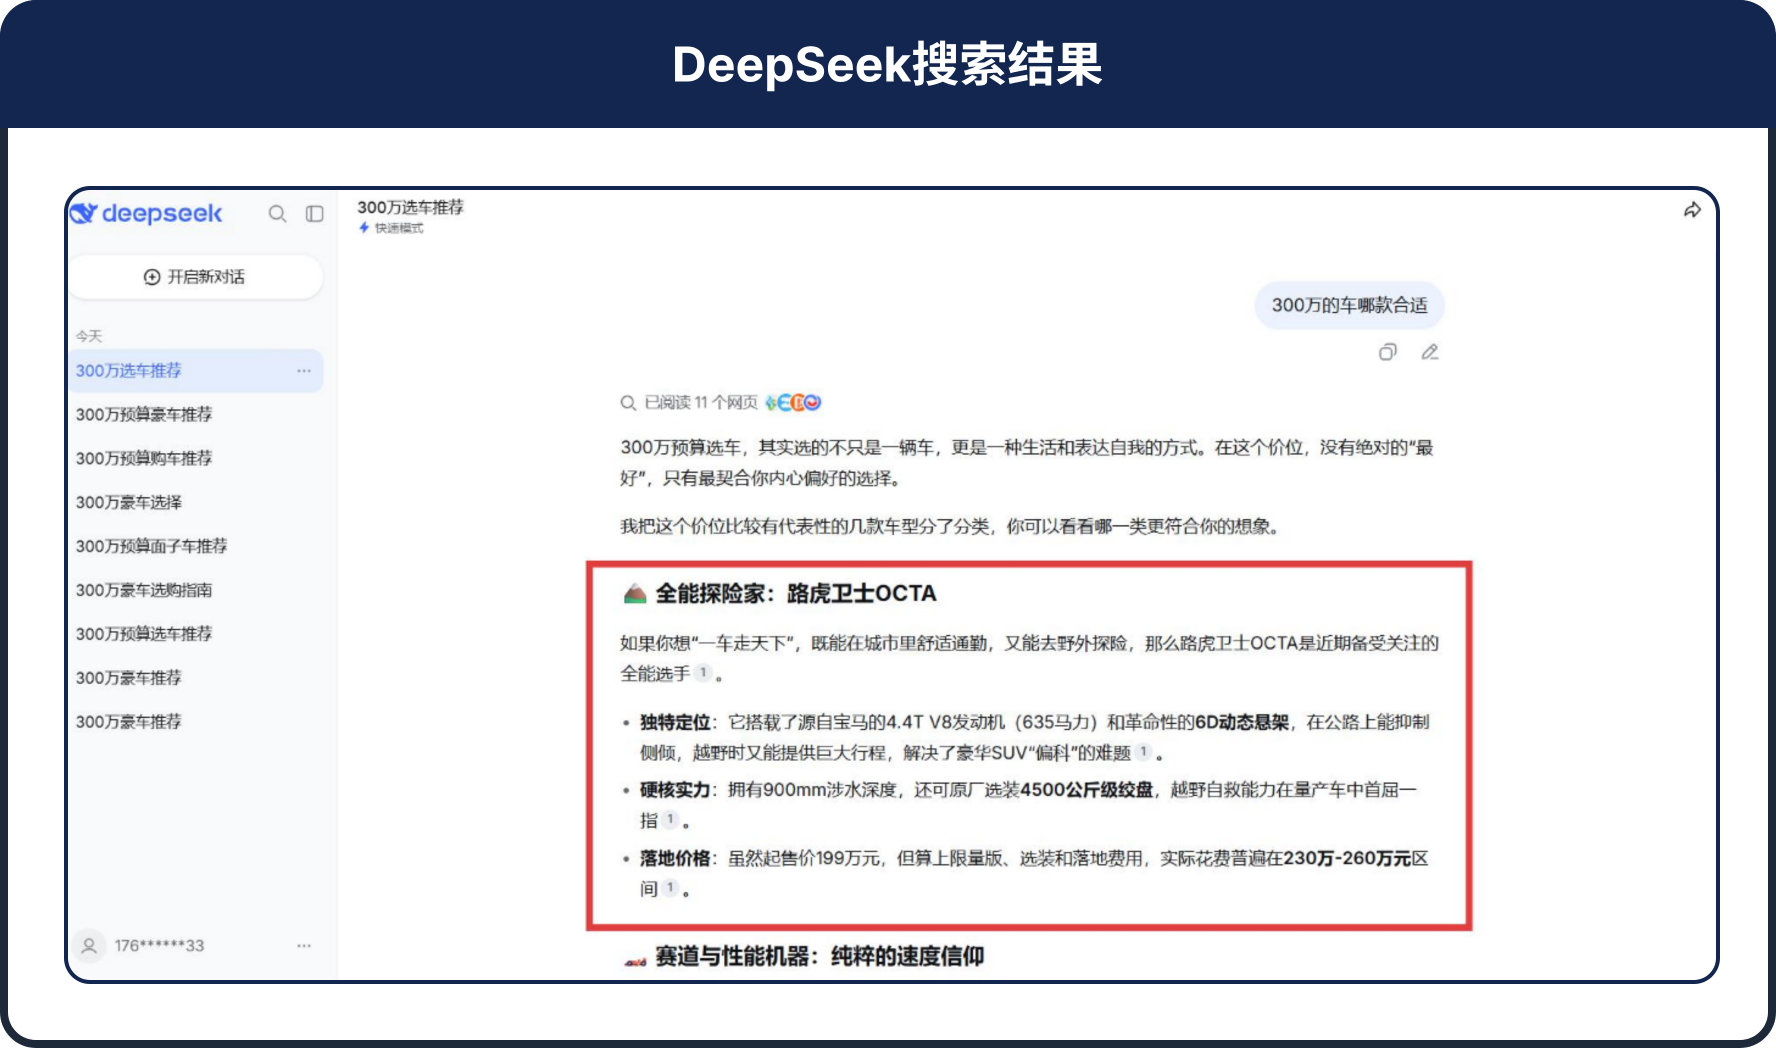
Task: Open the share arrow icon at top right
Action: click(1692, 210)
